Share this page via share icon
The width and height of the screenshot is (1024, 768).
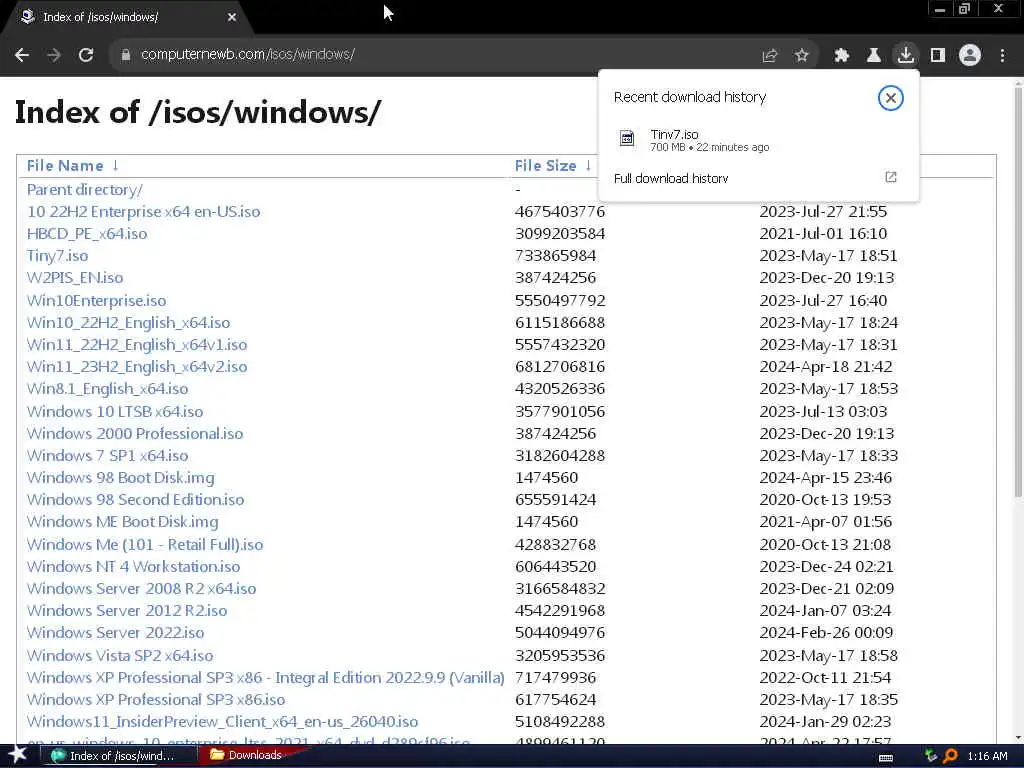pos(770,56)
